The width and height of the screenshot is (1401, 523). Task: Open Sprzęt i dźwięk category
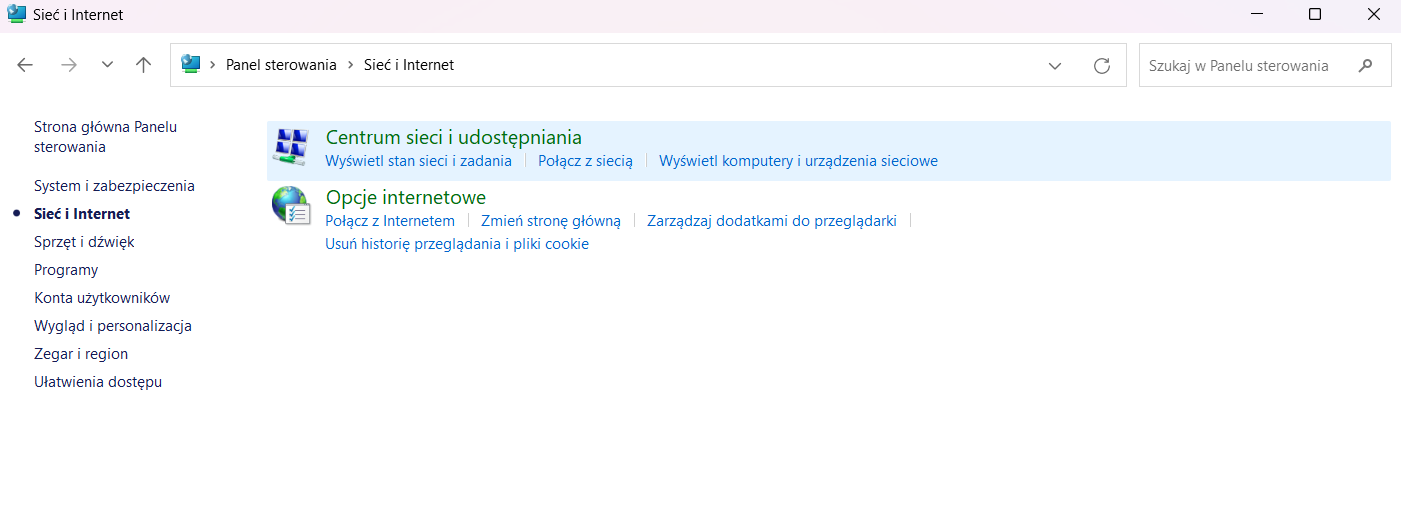pyautogui.click(x=84, y=242)
